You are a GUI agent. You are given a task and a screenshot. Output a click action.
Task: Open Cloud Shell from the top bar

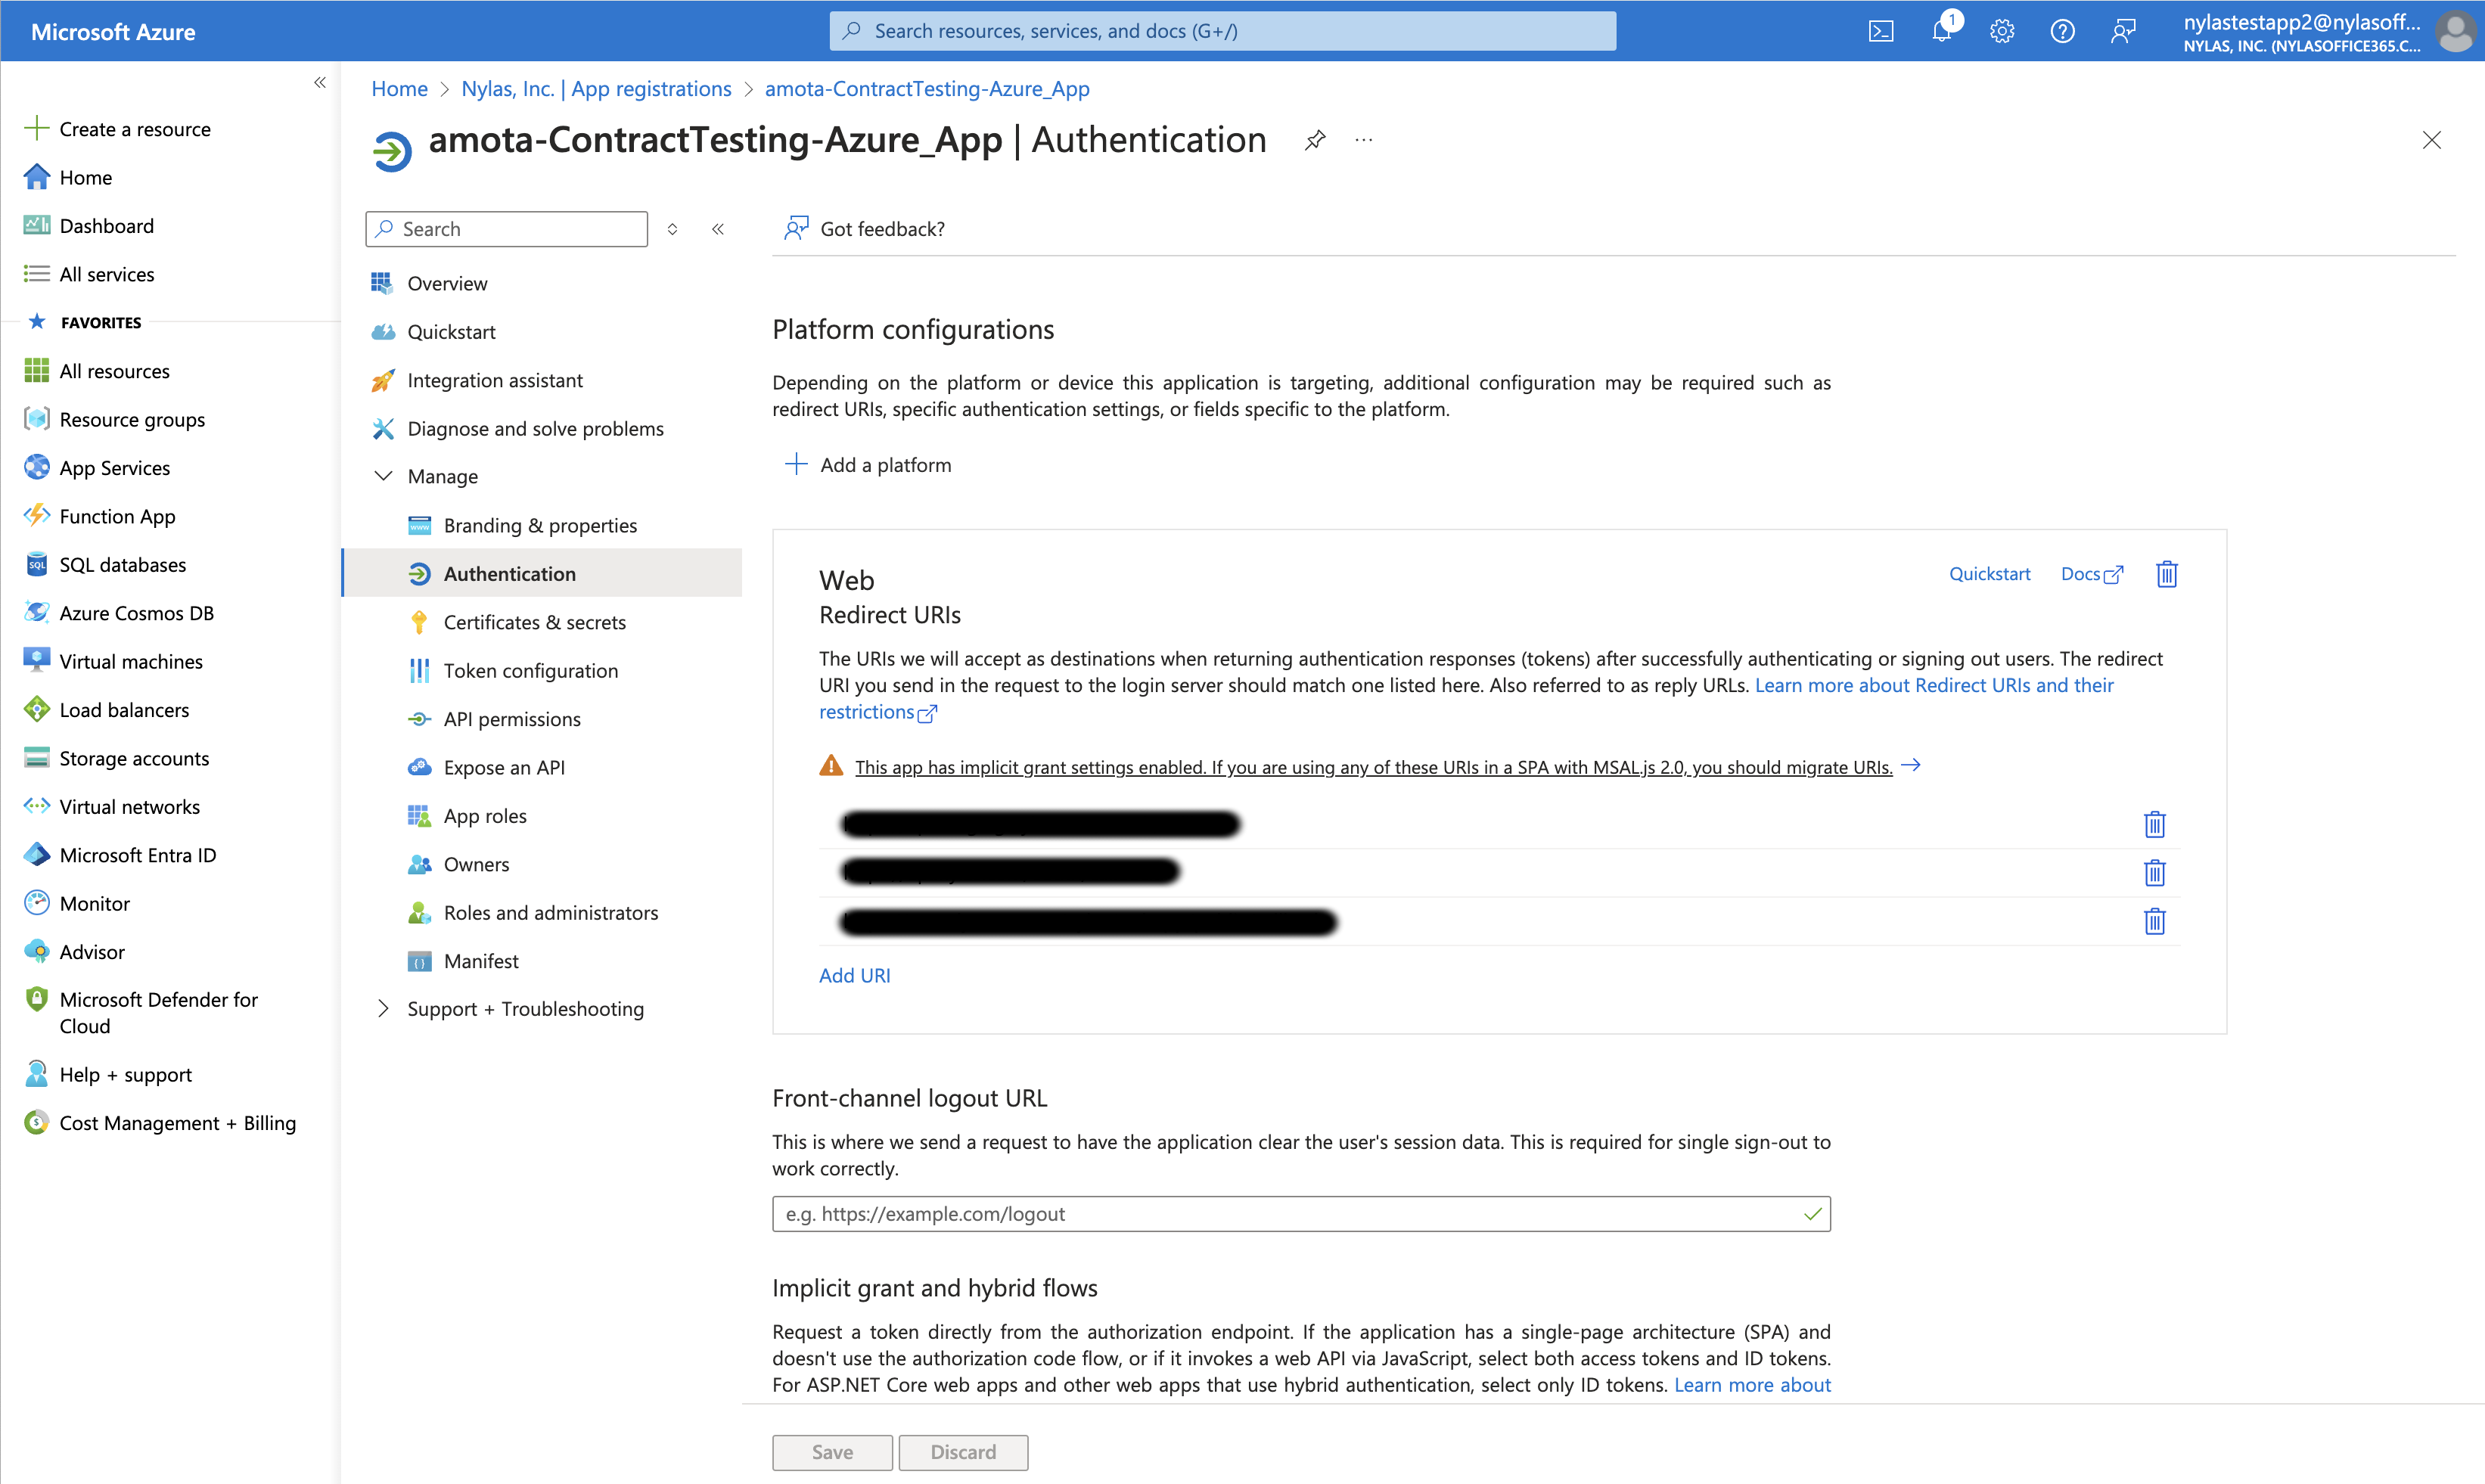[x=1881, y=30]
